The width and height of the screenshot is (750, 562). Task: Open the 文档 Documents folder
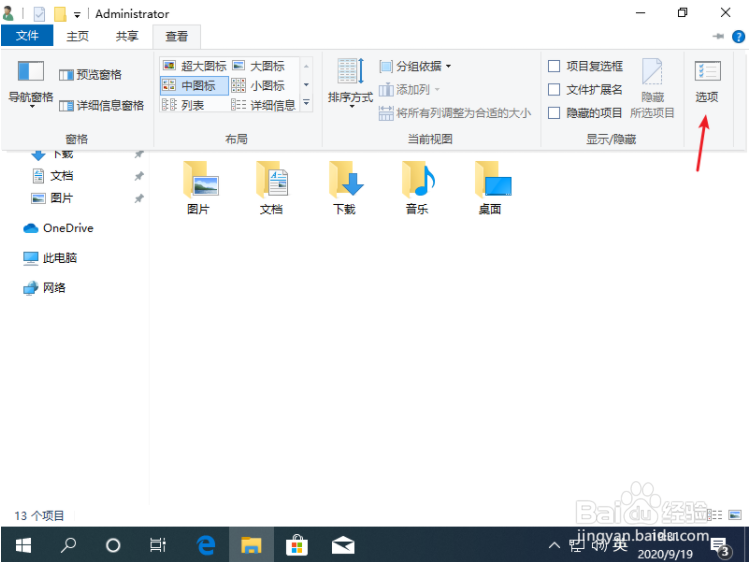pyautogui.click(x=272, y=187)
